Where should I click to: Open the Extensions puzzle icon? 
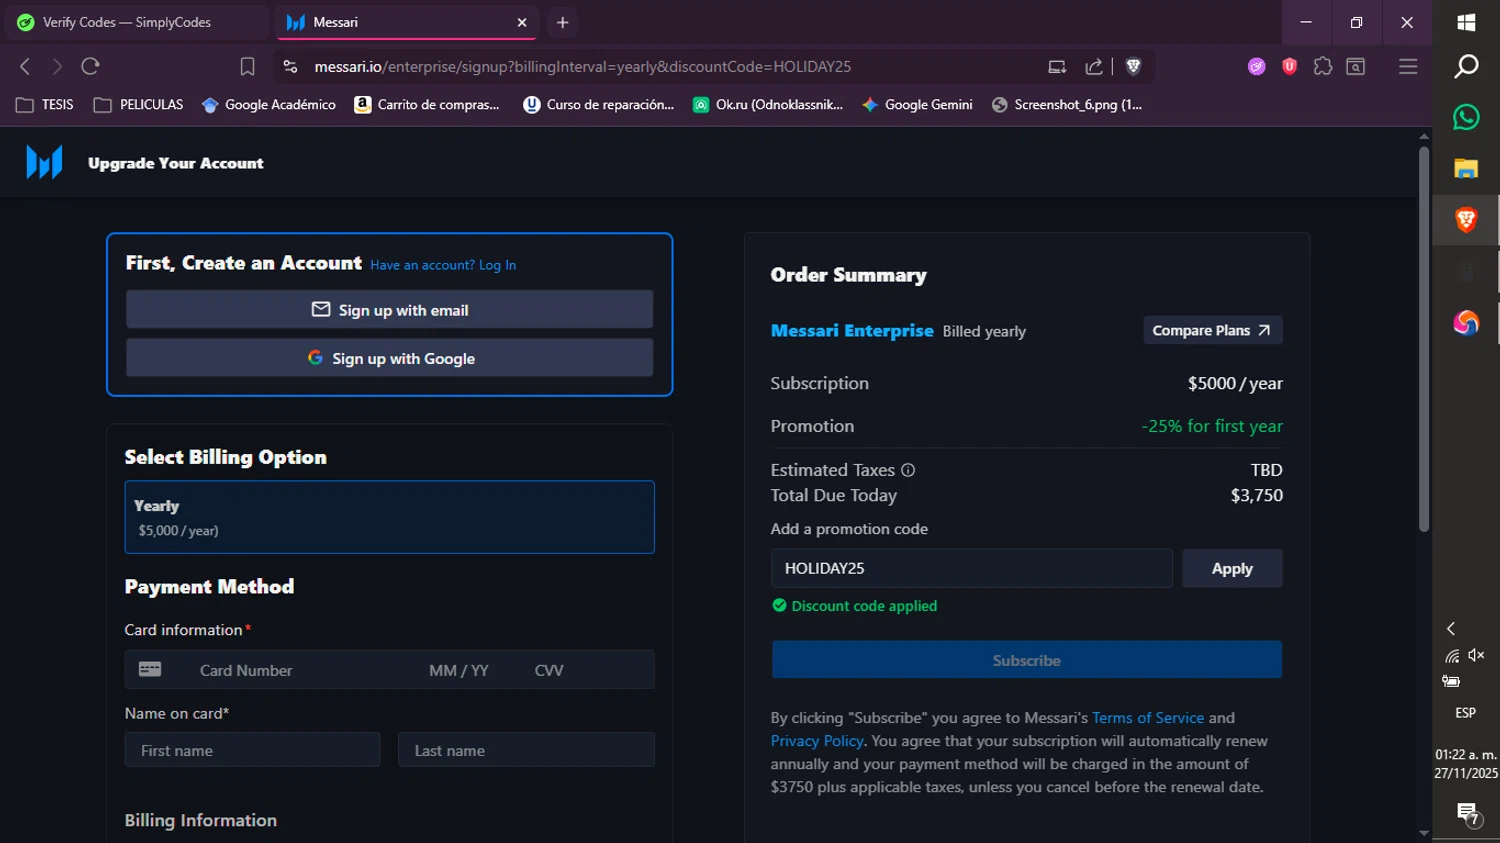1323,66
